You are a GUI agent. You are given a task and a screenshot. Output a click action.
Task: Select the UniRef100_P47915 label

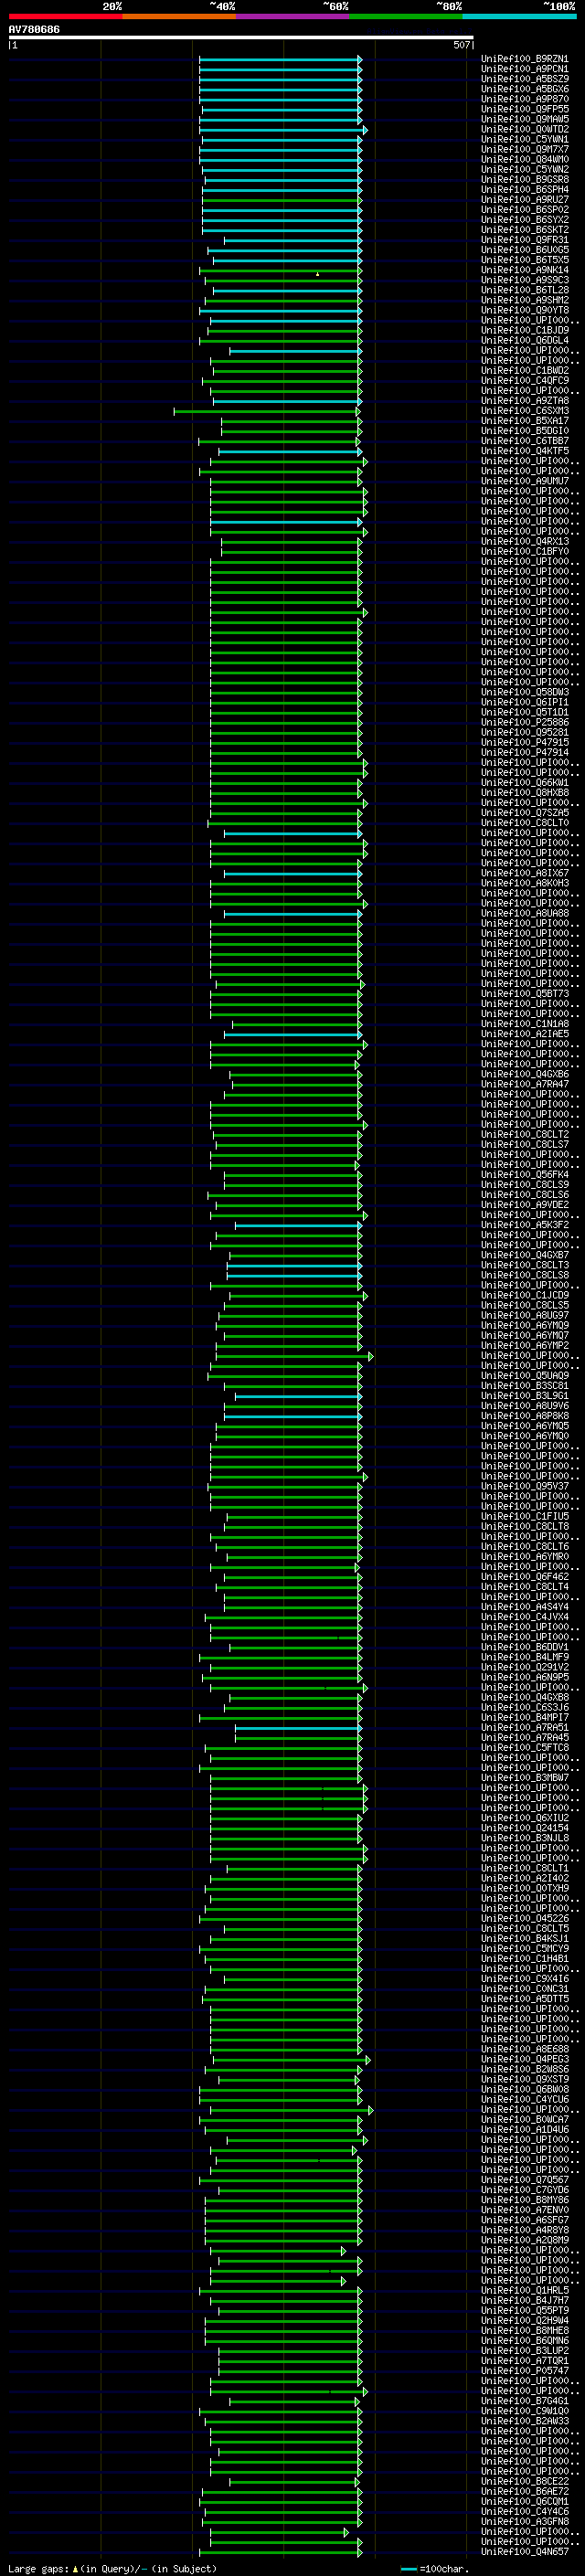524,743
